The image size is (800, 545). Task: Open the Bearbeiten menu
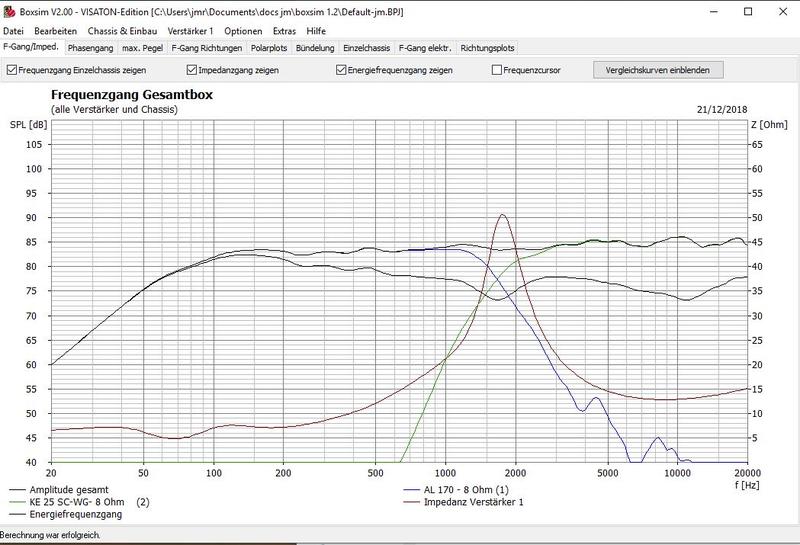pyautogui.click(x=56, y=31)
